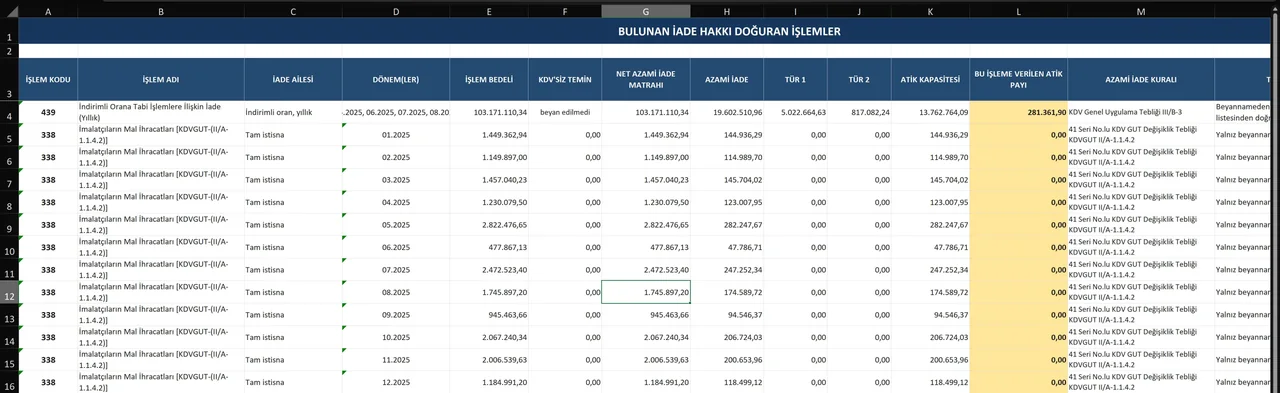Select column D header
Viewport: 1280px width, 393px height.
point(396,11)
